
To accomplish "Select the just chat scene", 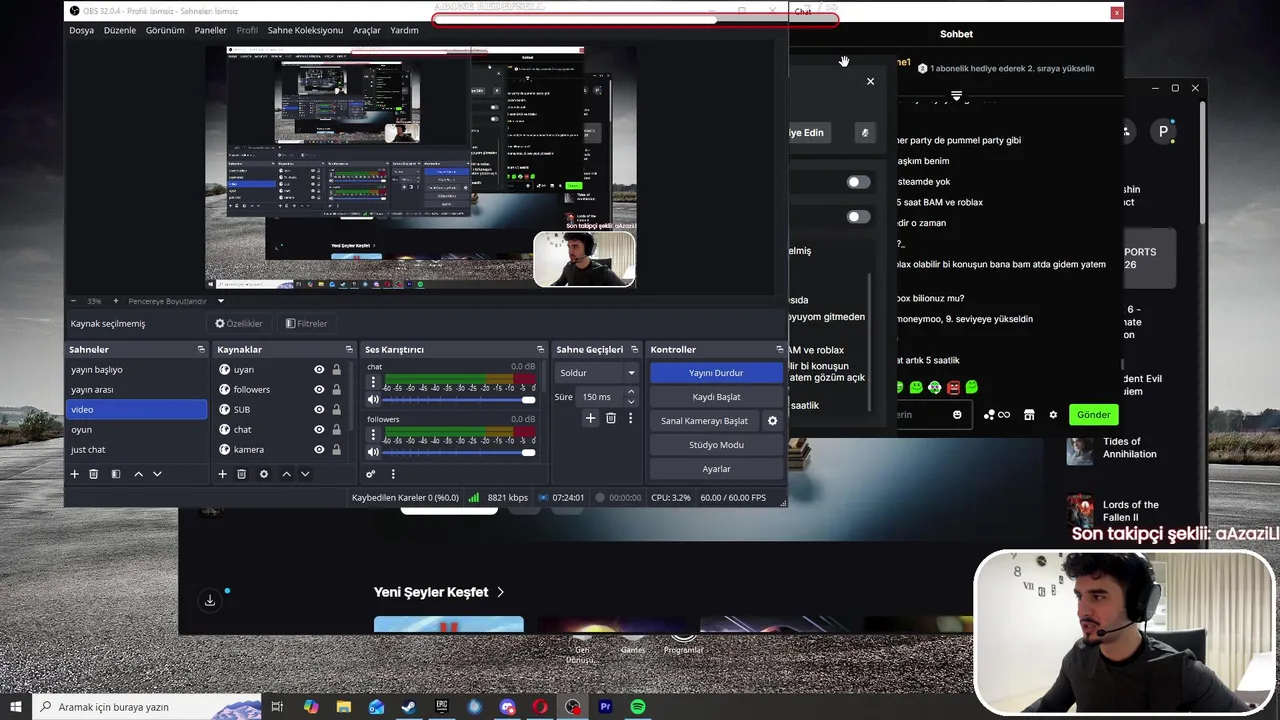I will 137,449.
